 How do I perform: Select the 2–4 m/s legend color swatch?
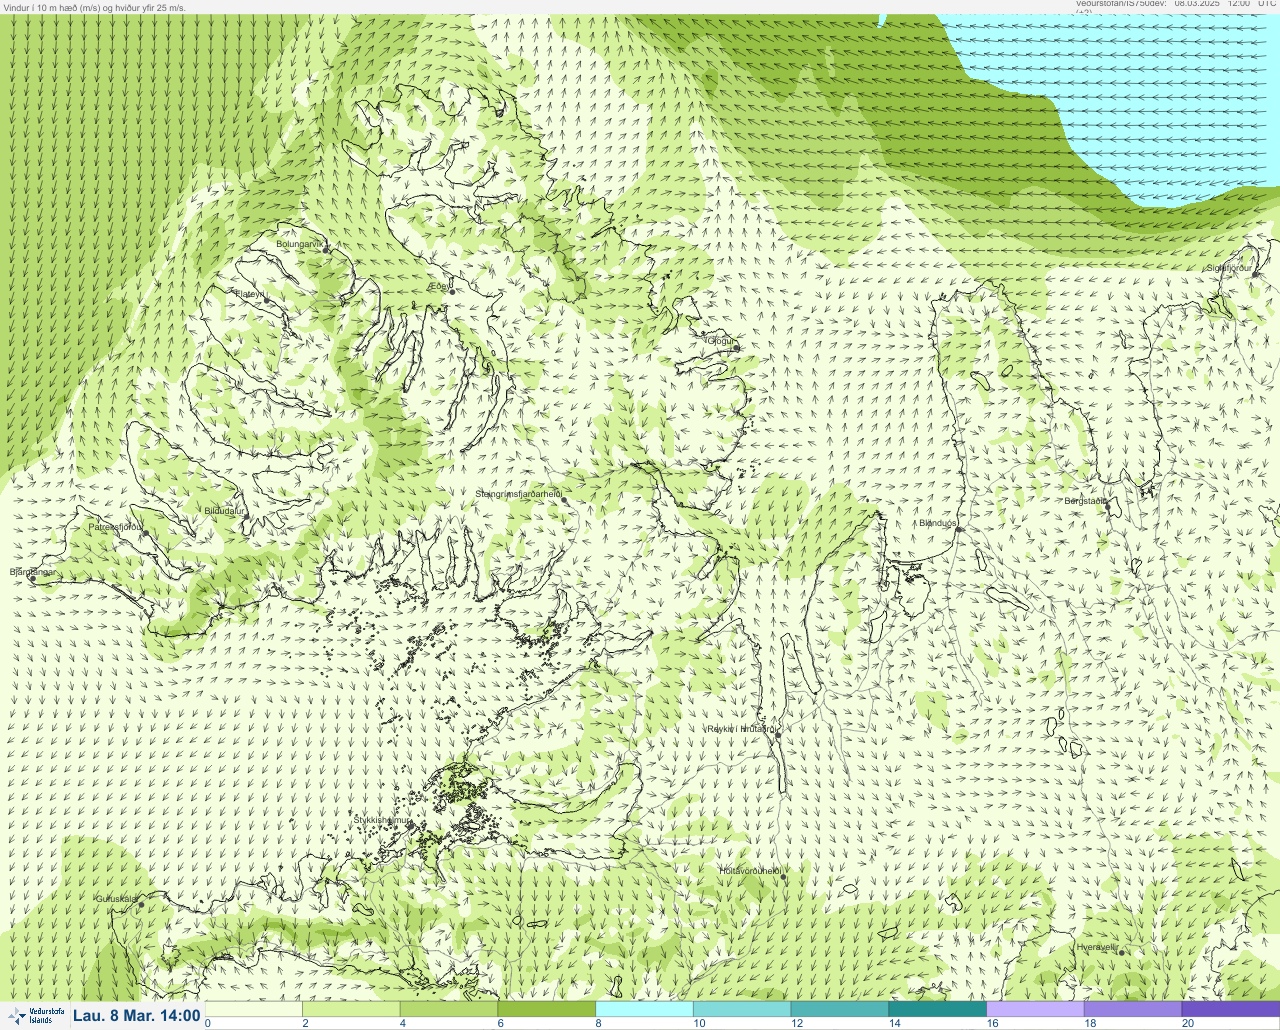(x=352, y=1009)
